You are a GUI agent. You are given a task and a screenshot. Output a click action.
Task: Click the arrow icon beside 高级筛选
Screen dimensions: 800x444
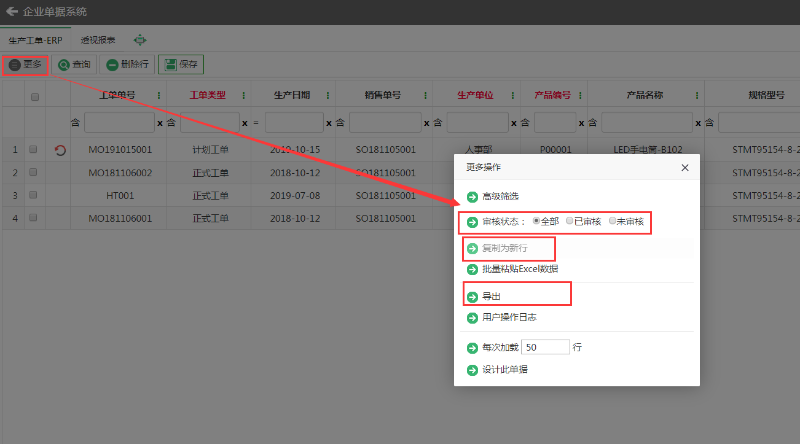coord(472,197)
